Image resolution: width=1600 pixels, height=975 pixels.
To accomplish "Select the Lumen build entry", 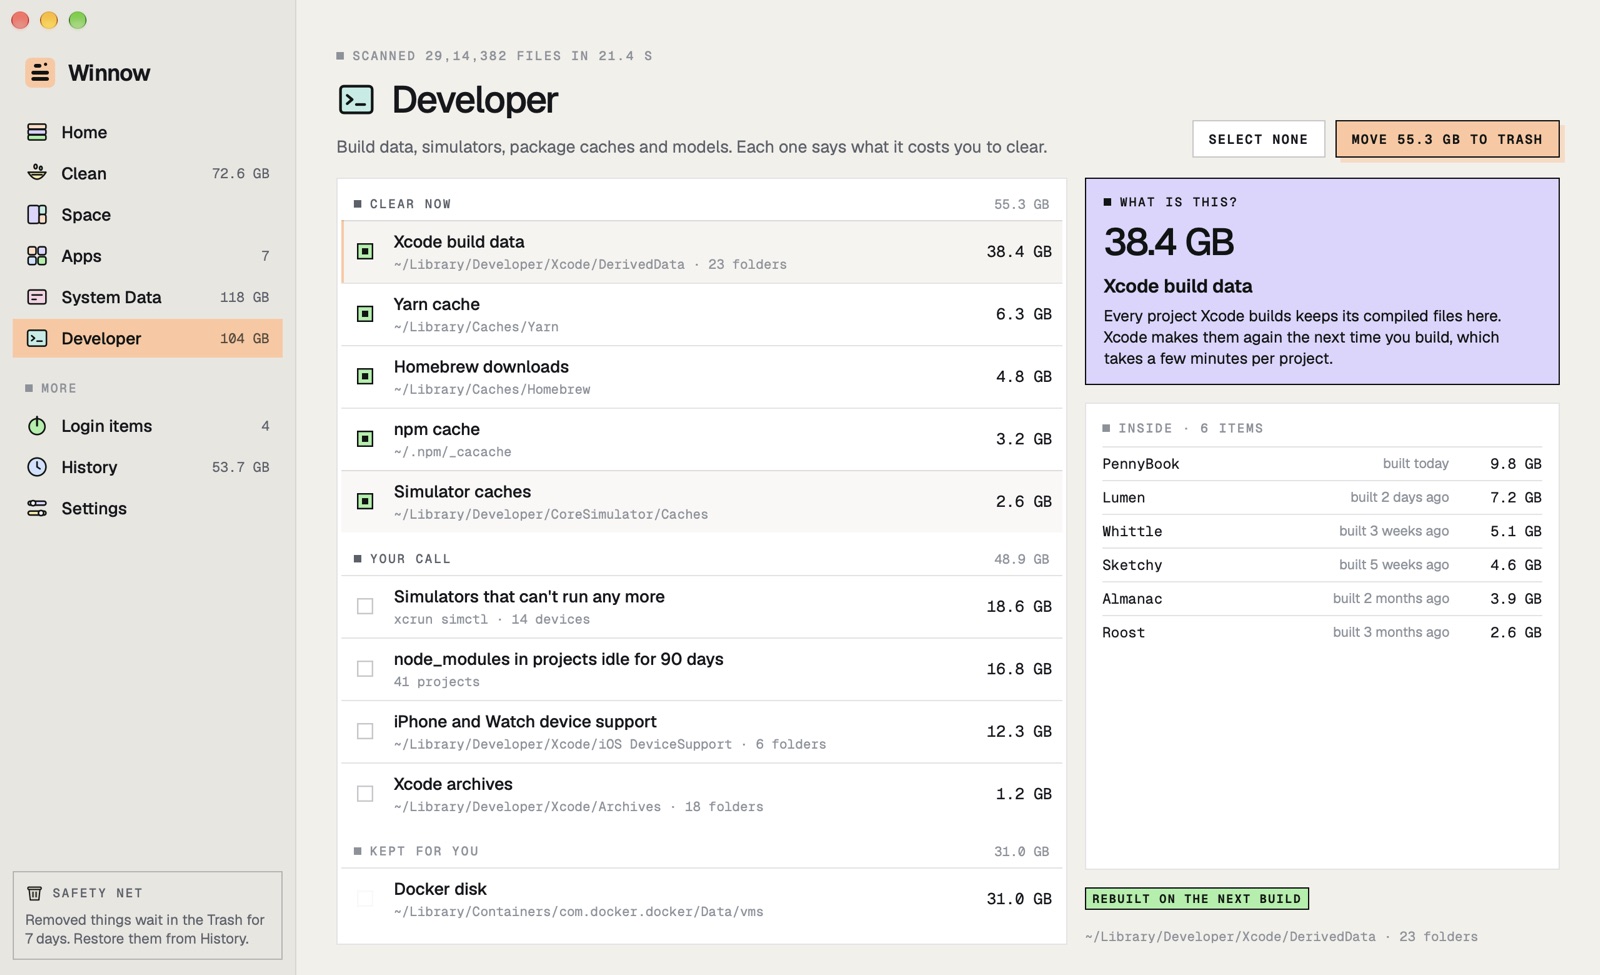I will click(1322, 498).
